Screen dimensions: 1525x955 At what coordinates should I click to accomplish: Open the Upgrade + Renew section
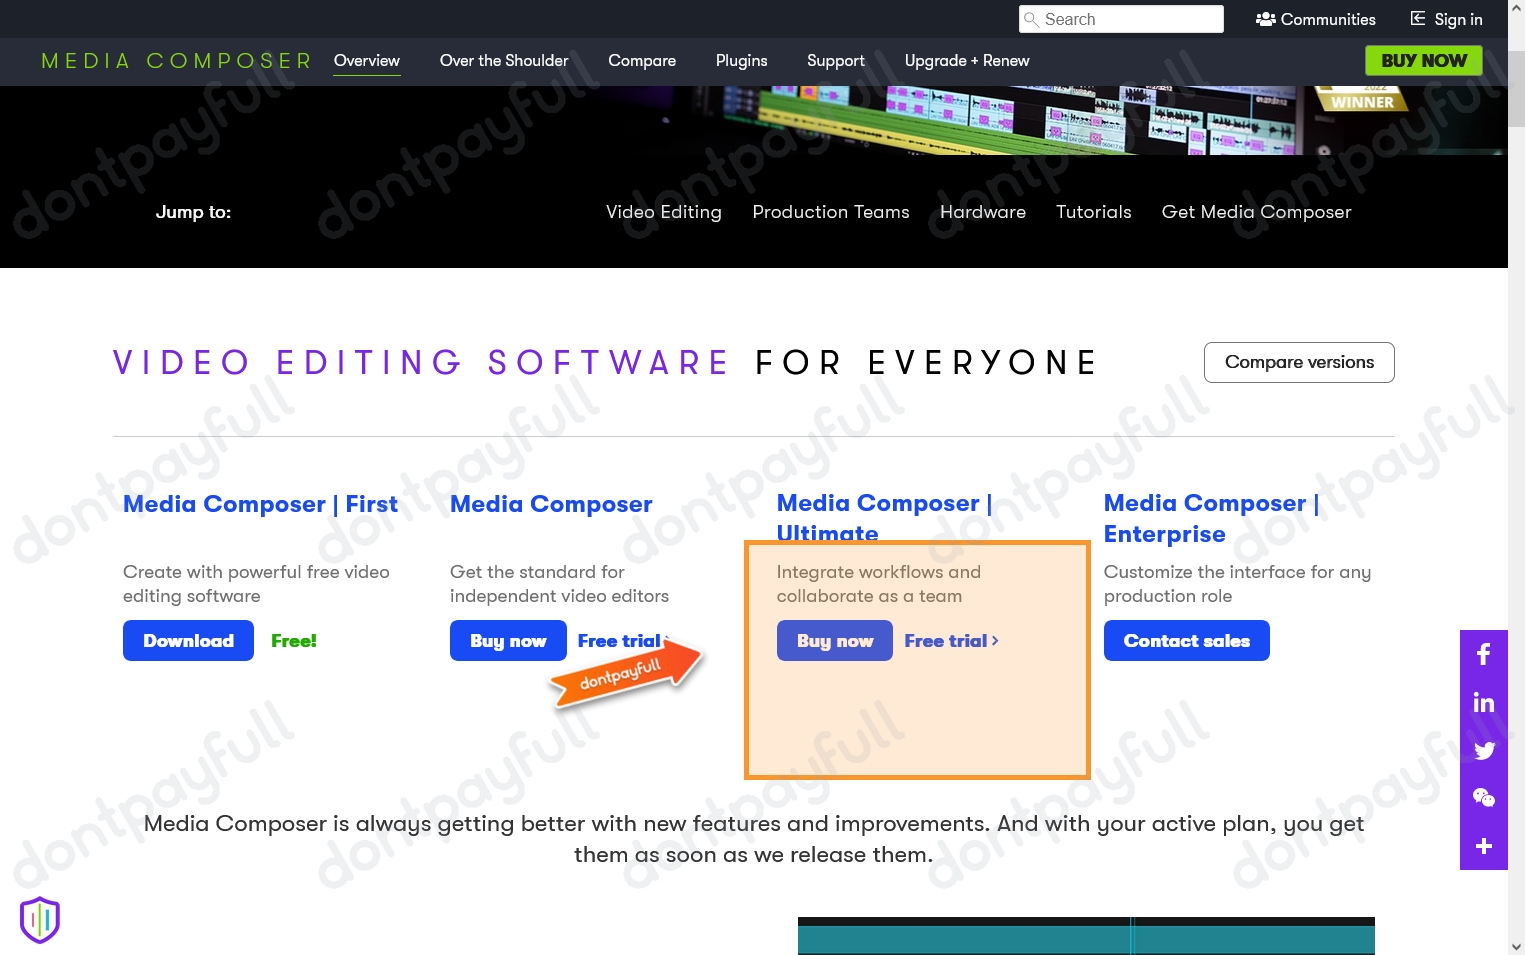pos(967,60)
